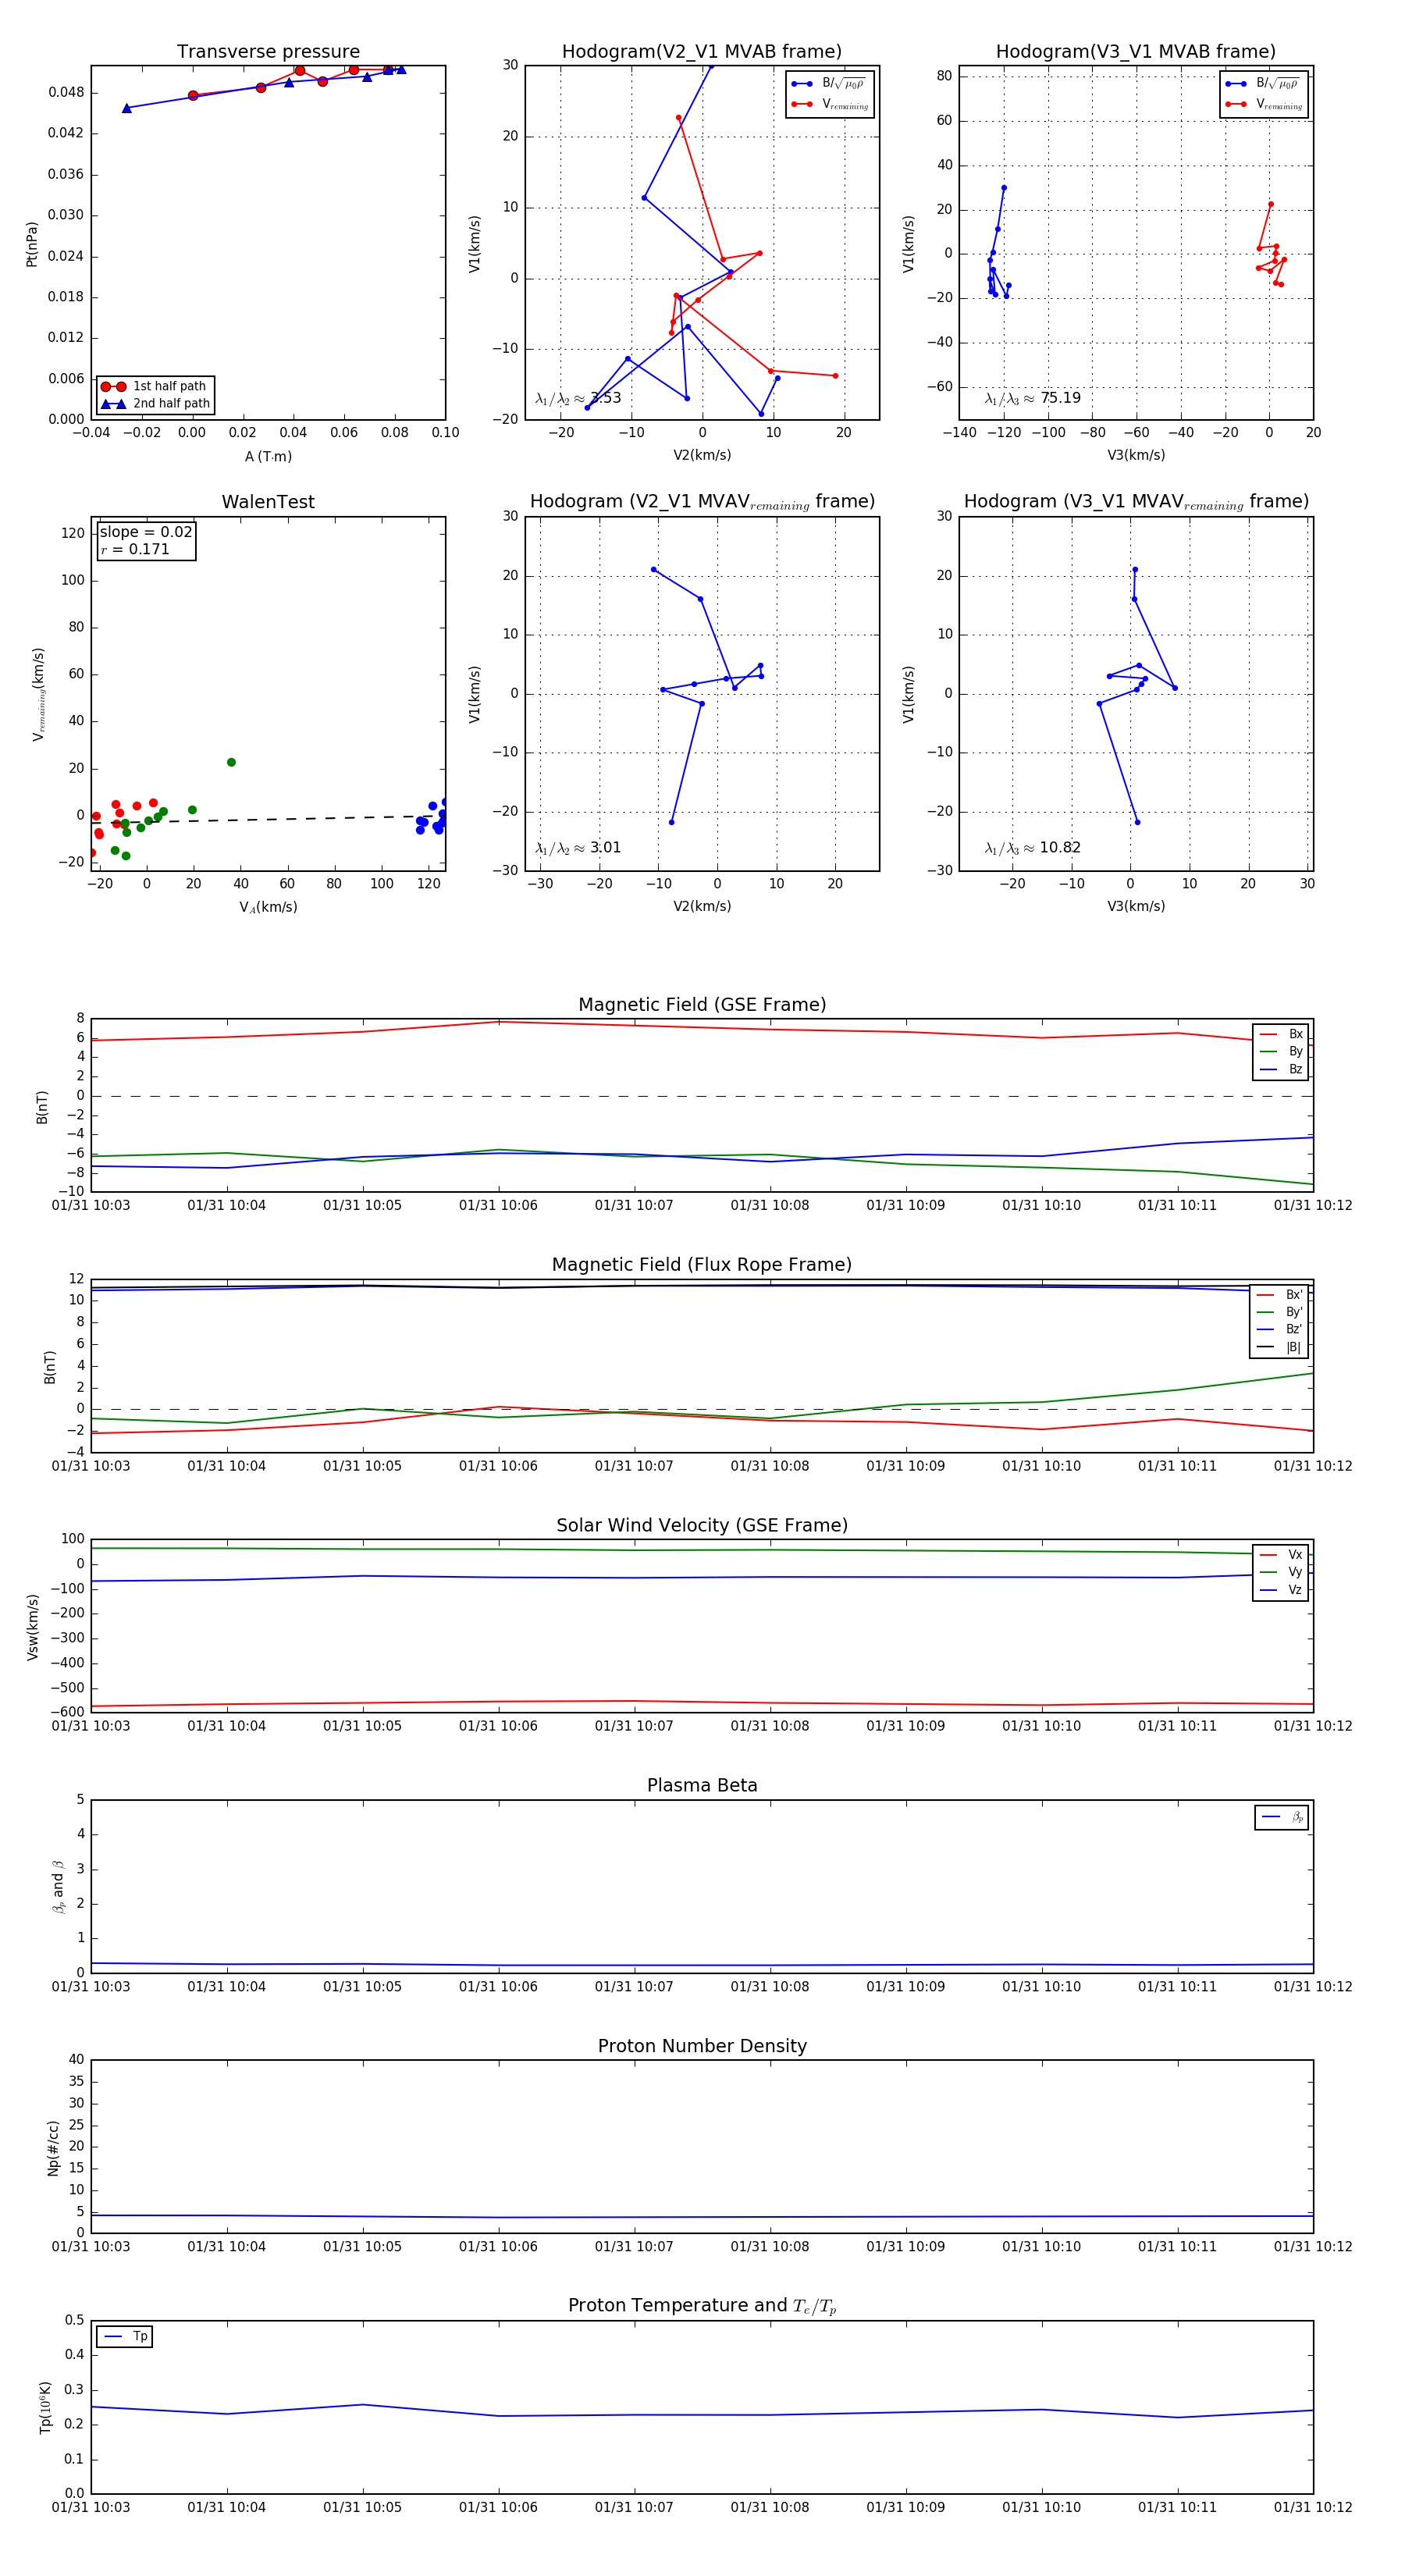Click the Bx' entry in the flux rope legend

[1280, 1295]
